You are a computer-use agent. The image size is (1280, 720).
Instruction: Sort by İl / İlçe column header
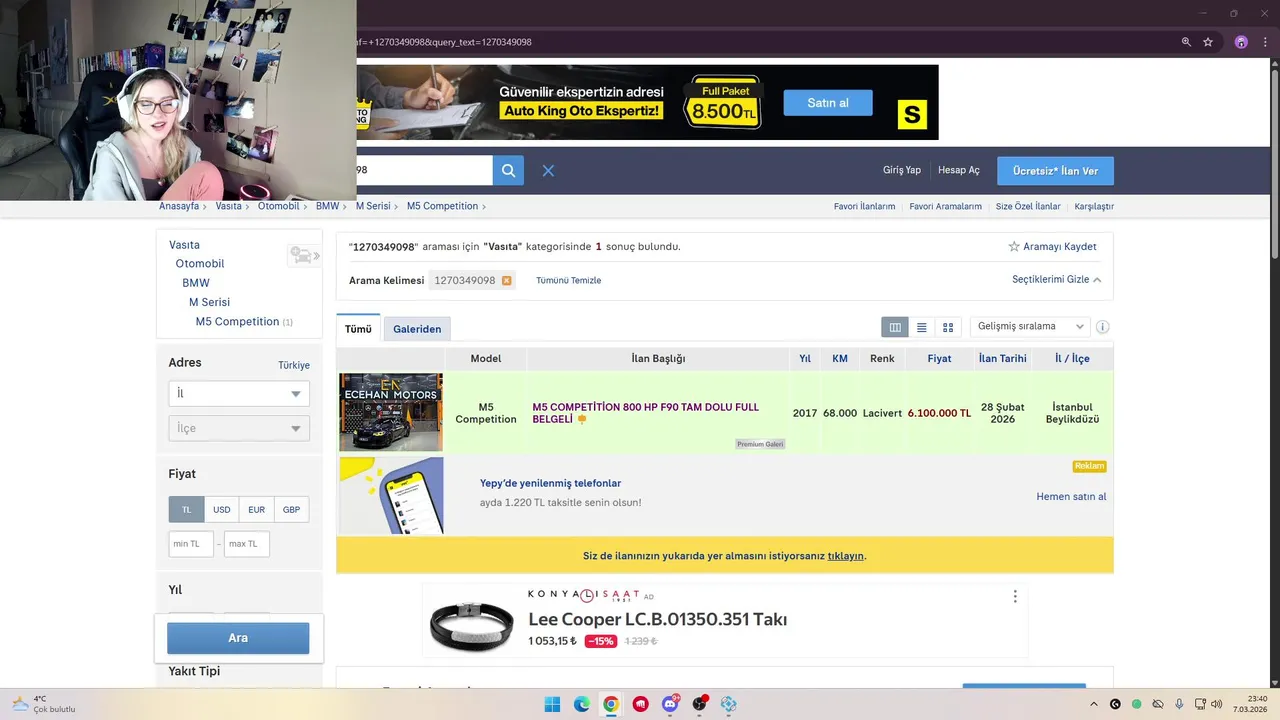(1072, 358)
